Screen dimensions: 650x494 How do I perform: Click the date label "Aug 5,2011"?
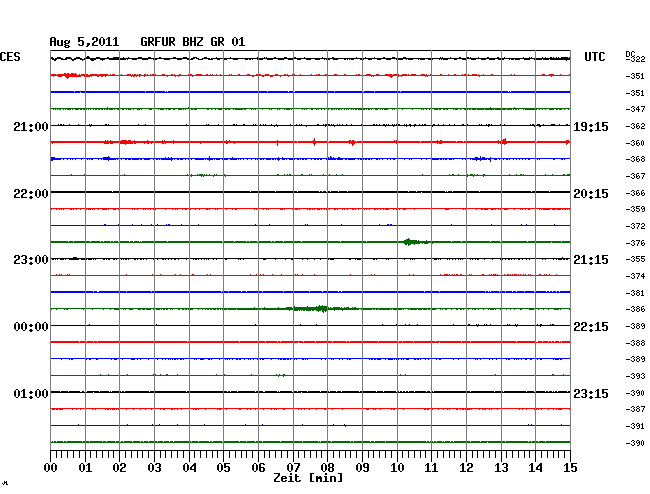pos(84,42)
